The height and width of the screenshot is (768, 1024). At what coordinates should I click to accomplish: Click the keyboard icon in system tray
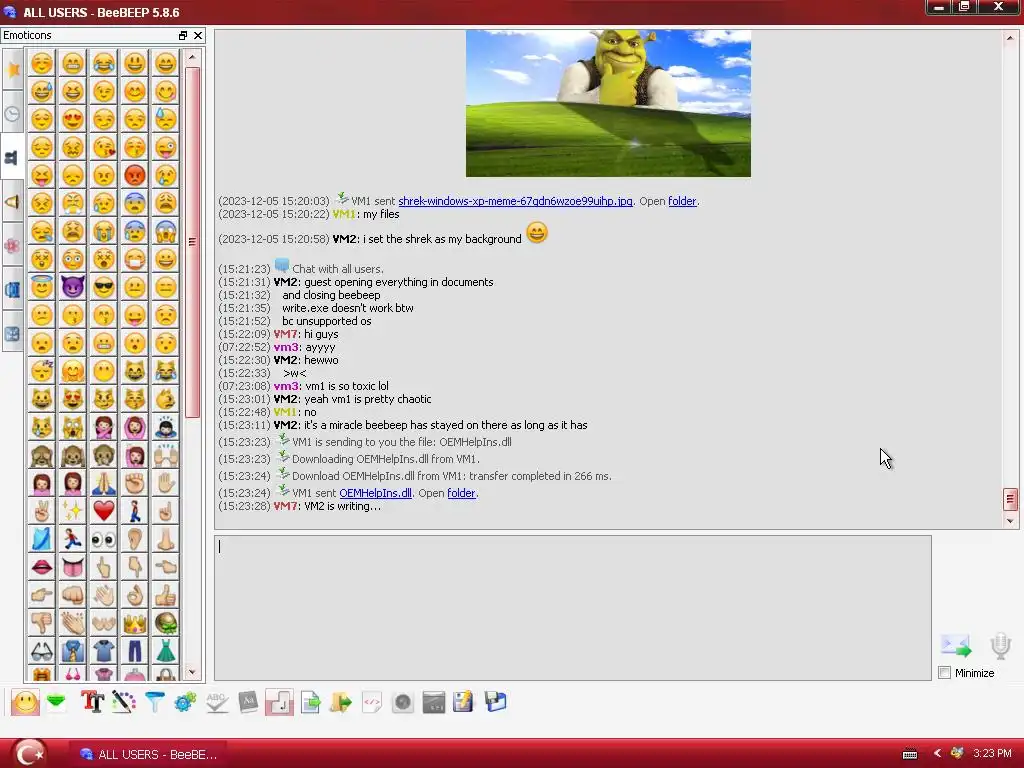tap(910, 754)
